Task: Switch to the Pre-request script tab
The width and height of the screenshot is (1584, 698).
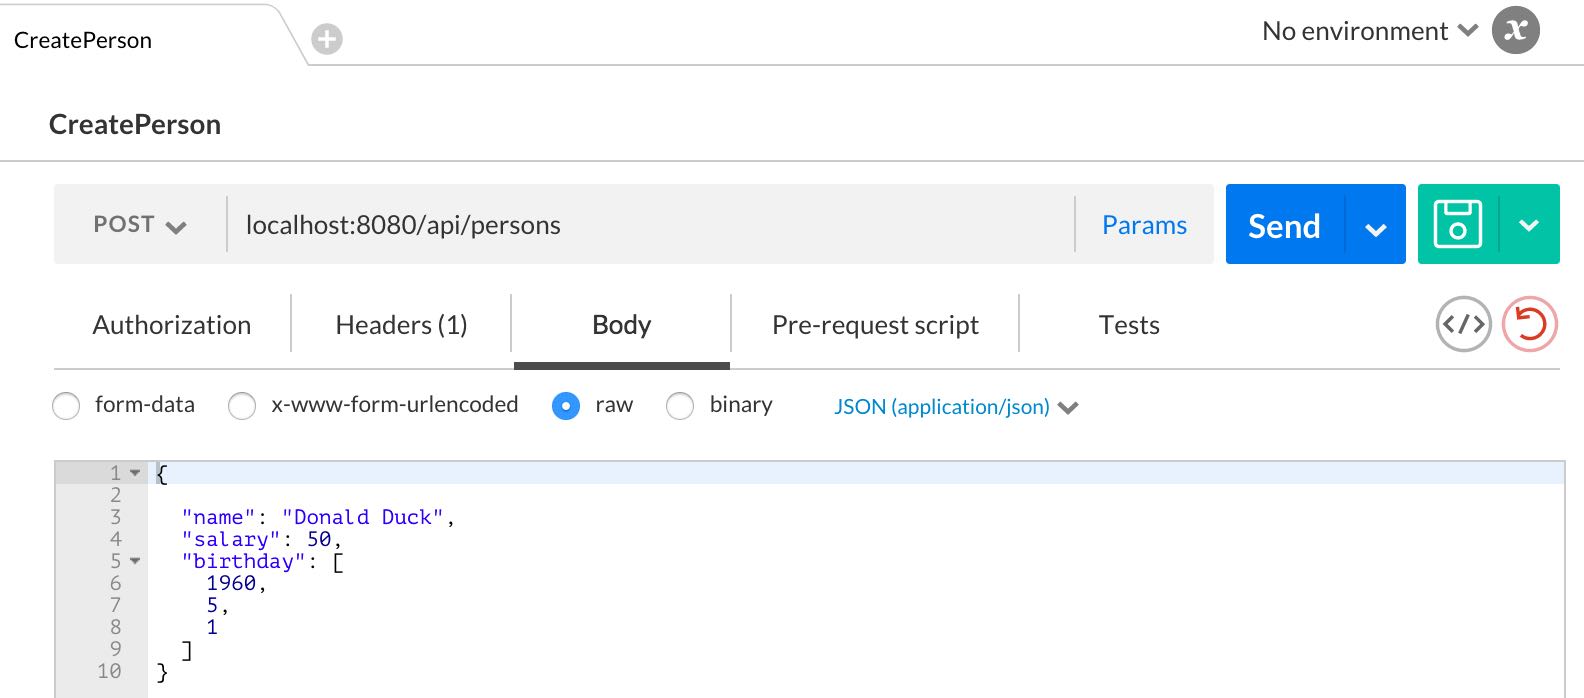Action: coord(875,325)
